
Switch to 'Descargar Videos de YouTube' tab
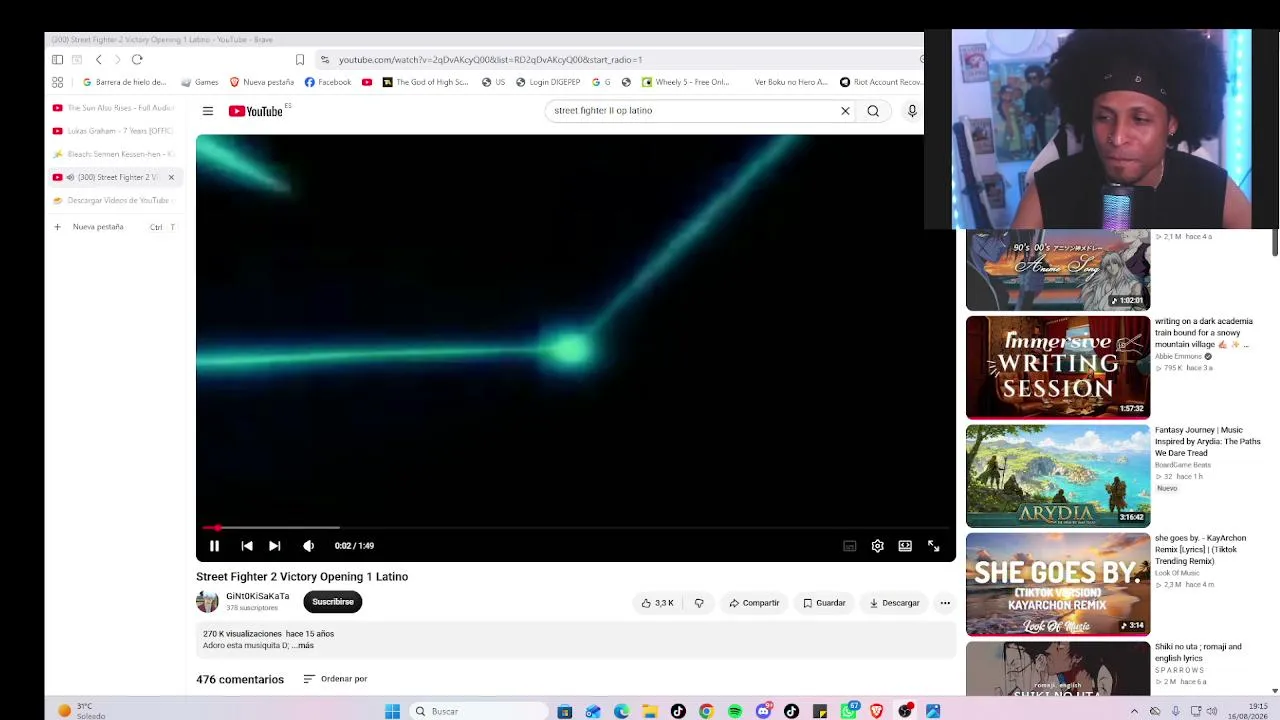(114, 200)
